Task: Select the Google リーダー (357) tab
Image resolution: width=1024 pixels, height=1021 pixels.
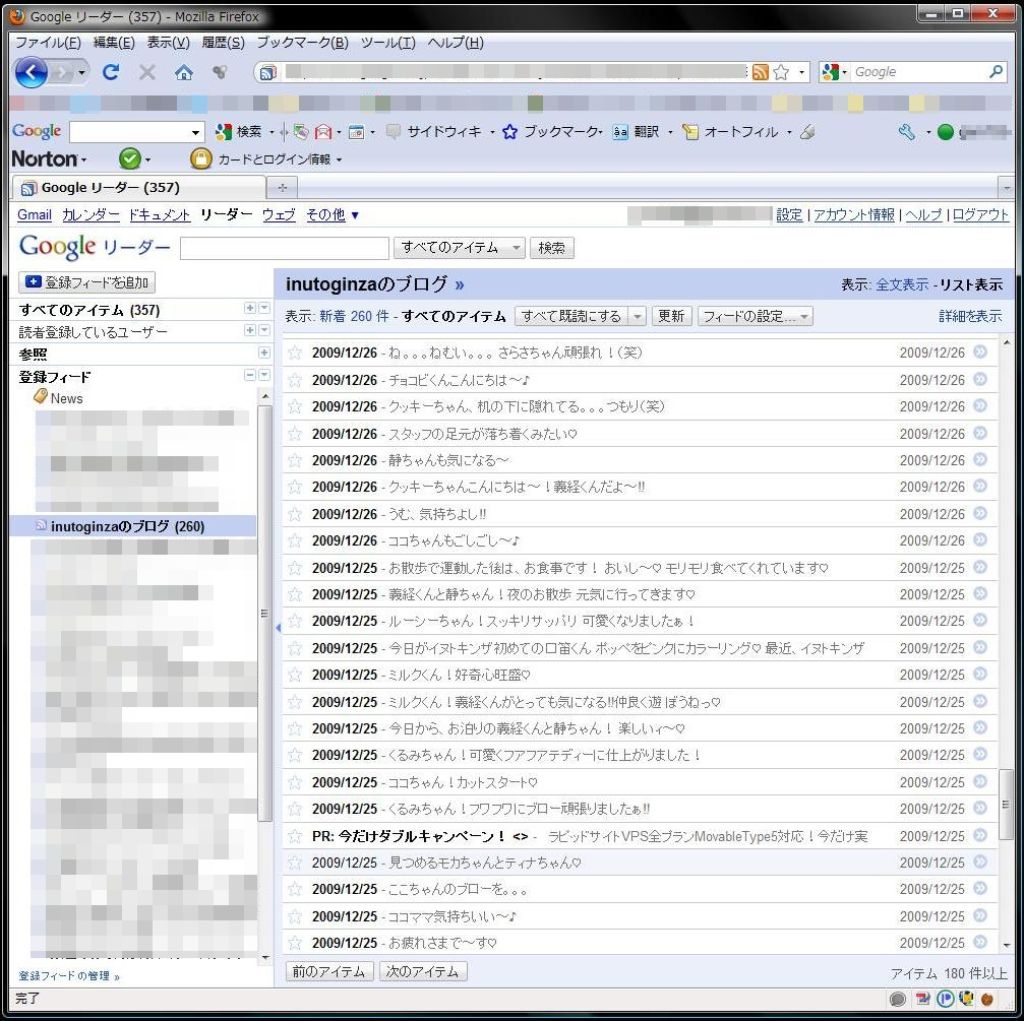Action: [138, 188]
